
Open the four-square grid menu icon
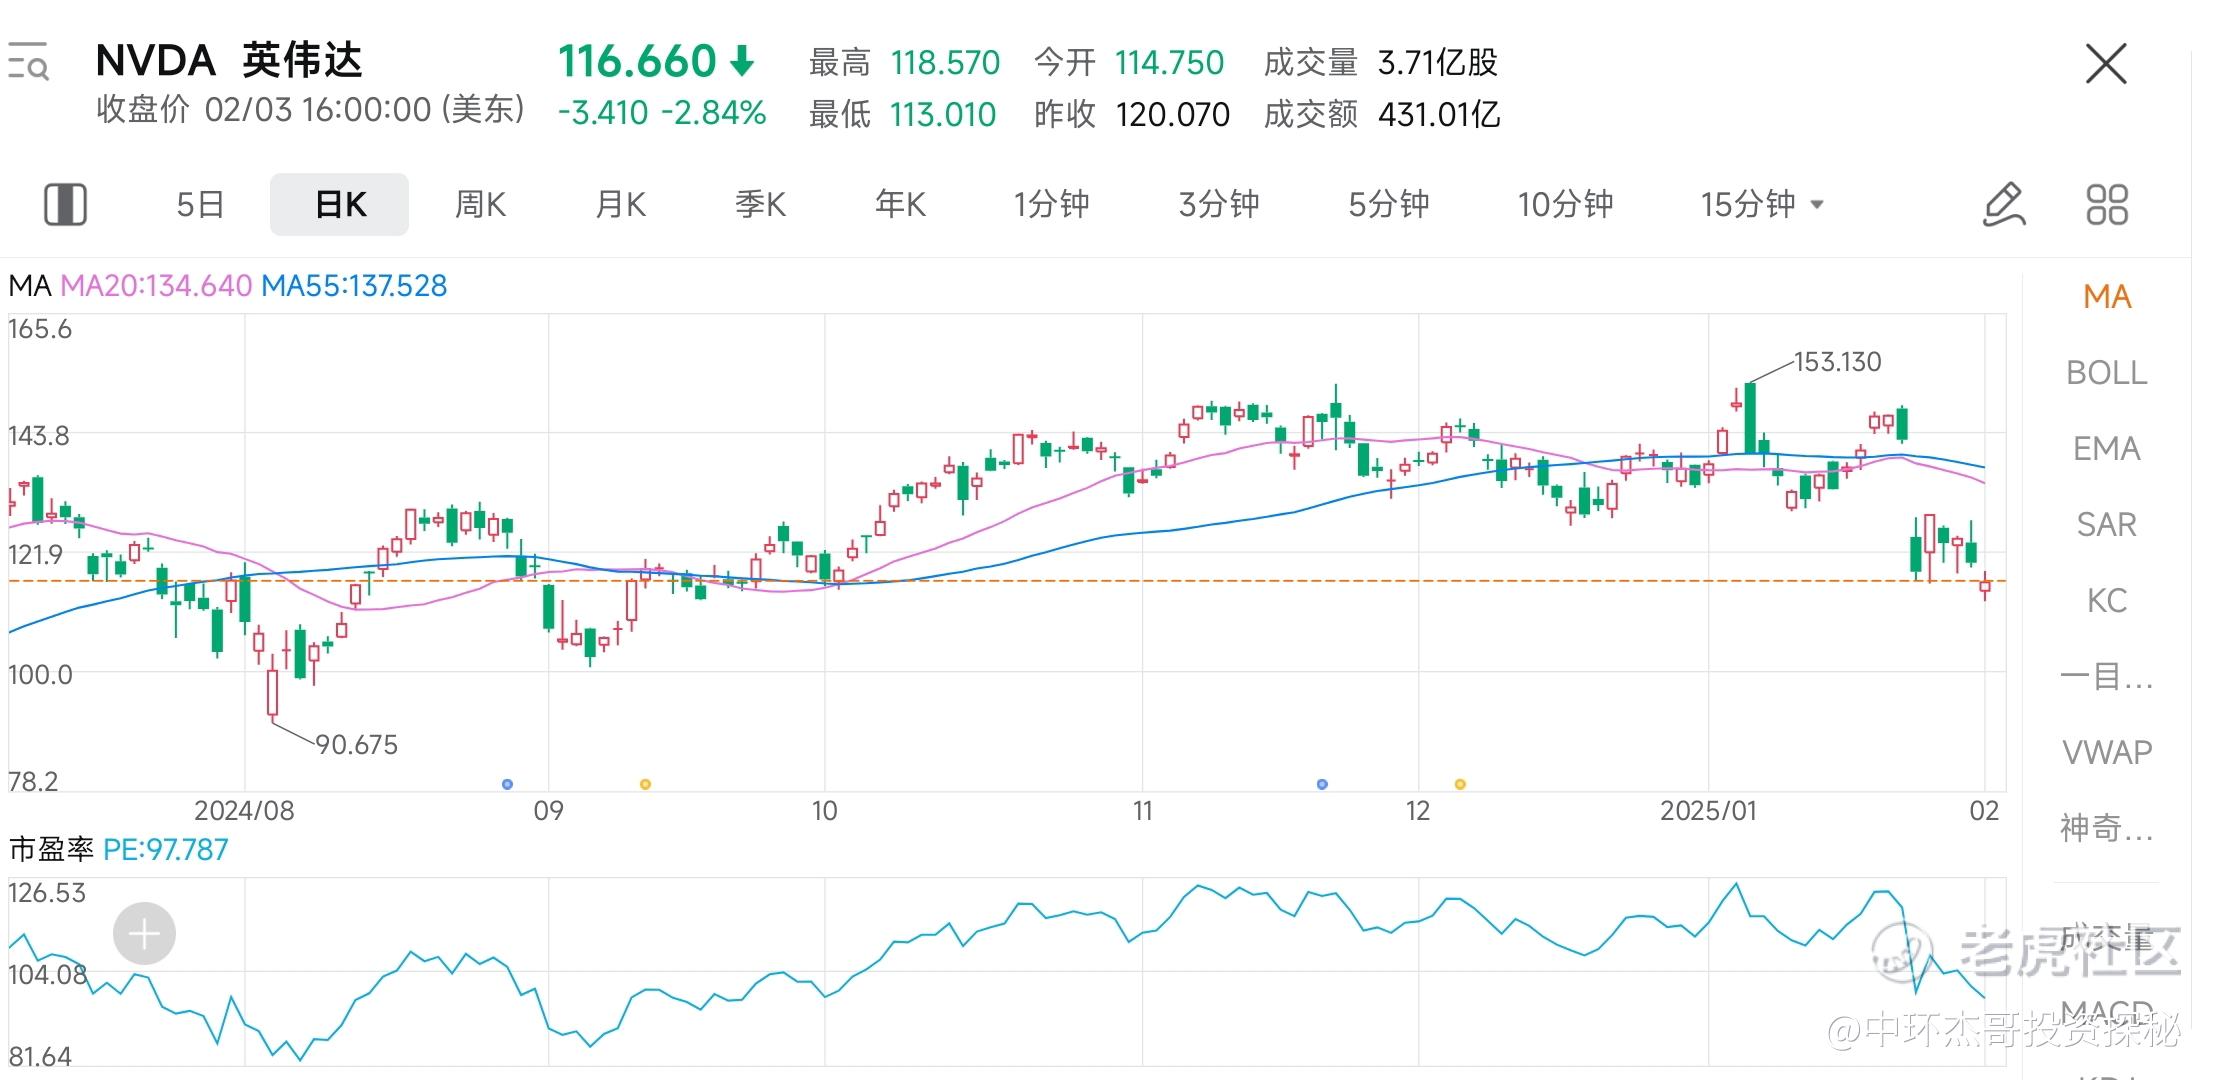(x=2107, y=204)
